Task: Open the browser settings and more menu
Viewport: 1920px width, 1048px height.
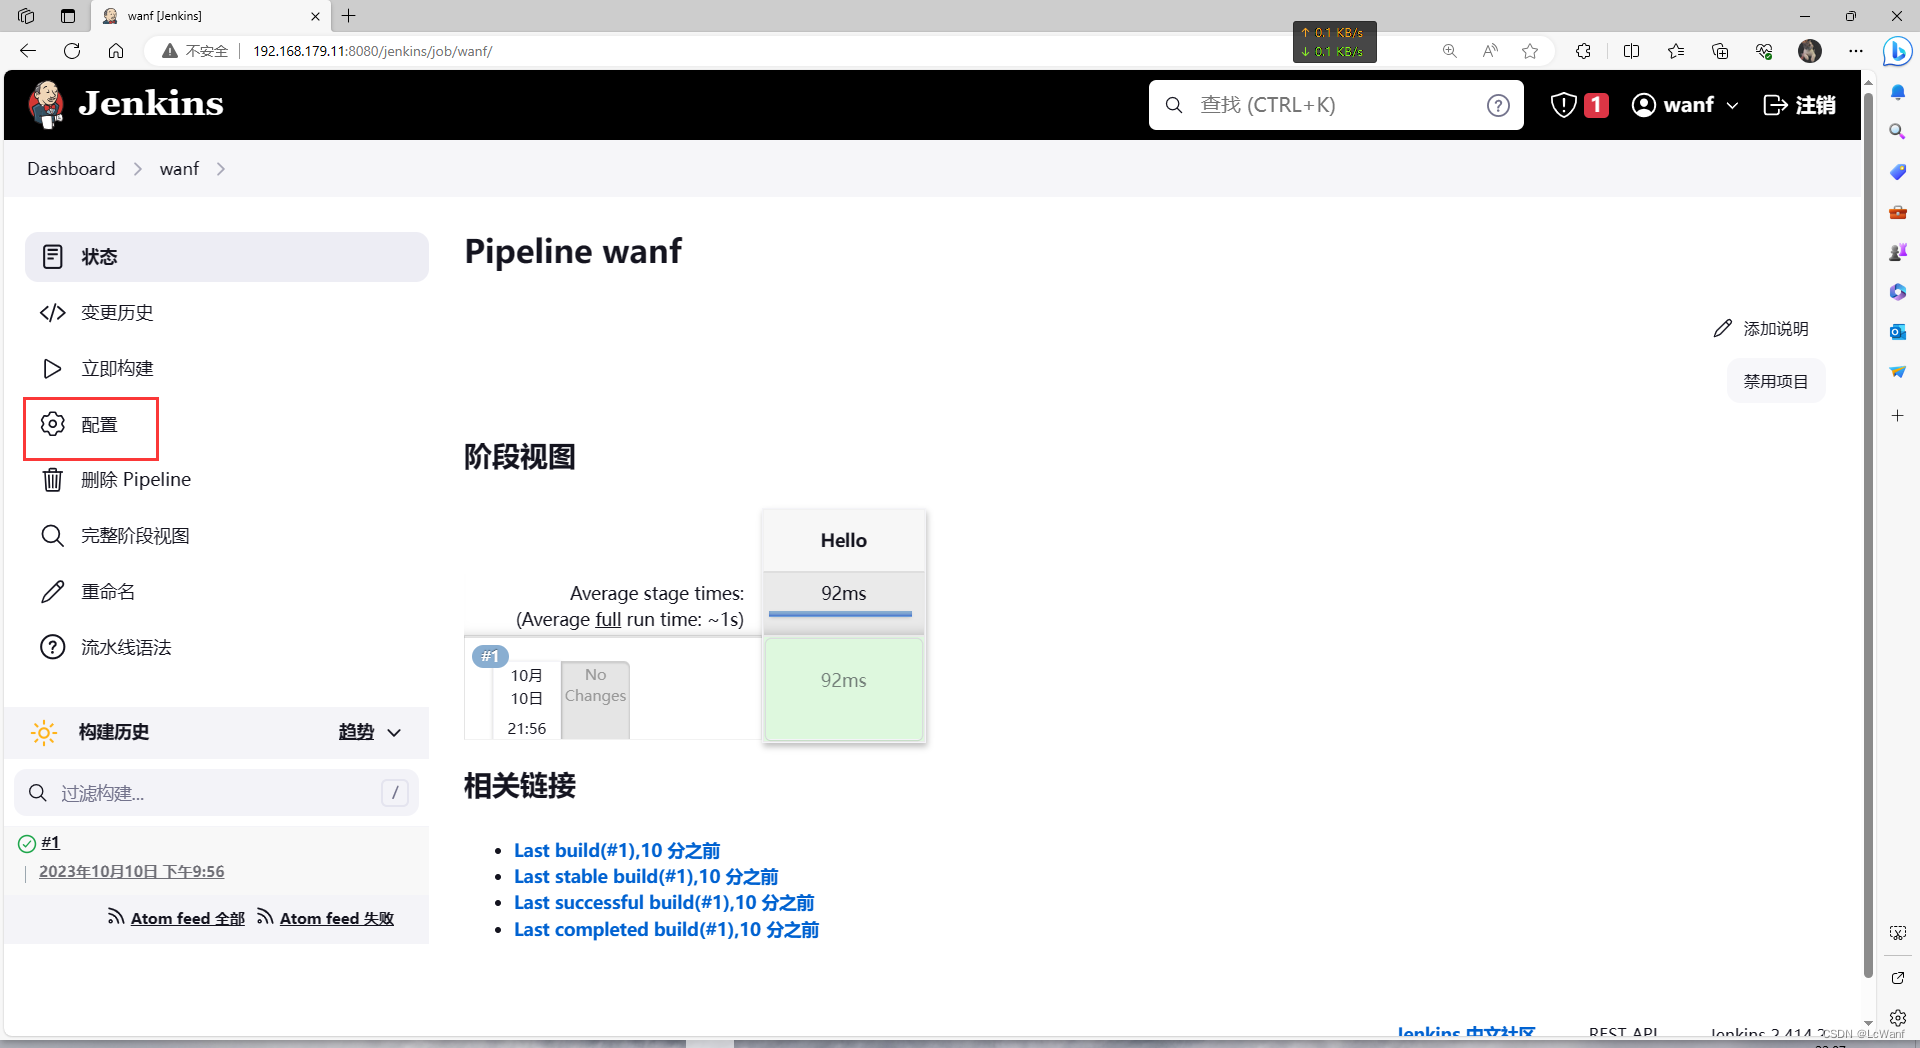Action: (x=1856, y=51)
